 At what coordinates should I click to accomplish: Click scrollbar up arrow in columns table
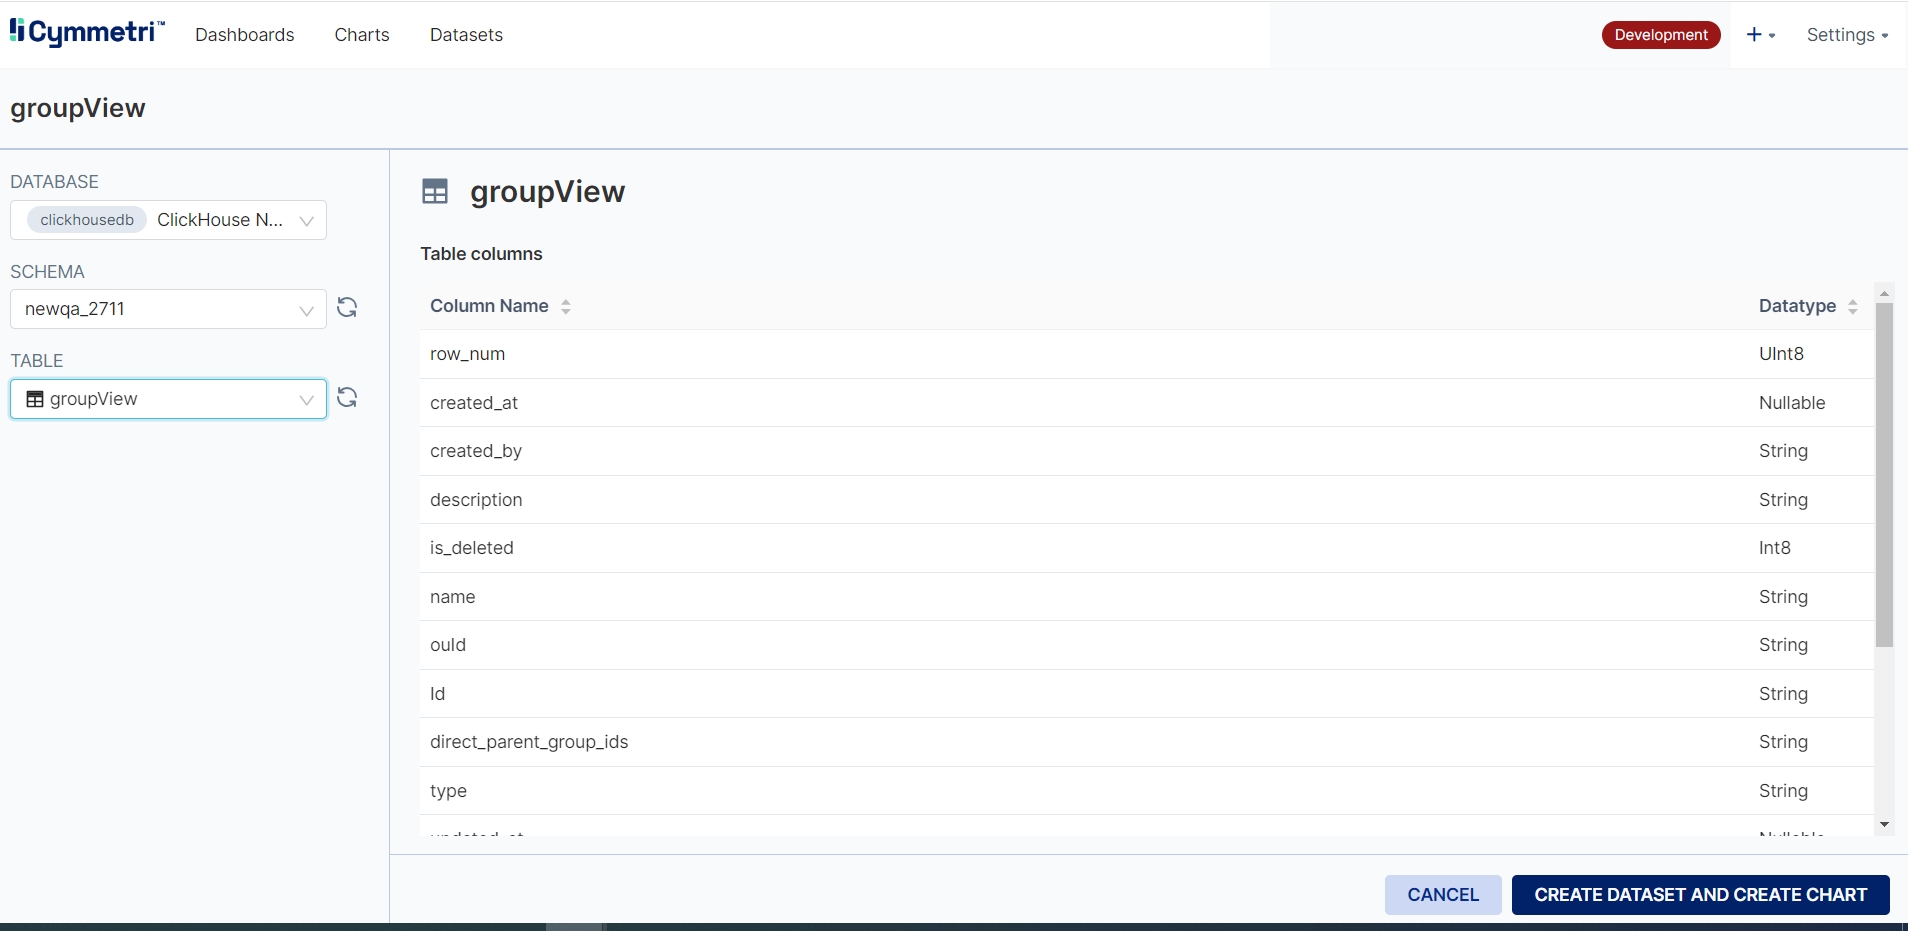point(1884,294)
